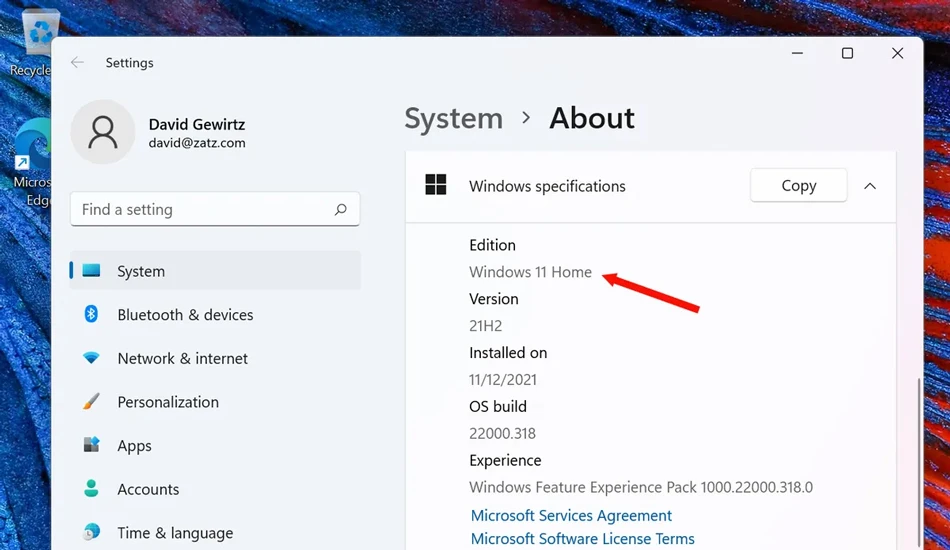Collapse the Windows specifications section
This screenshot has height=550, width=950.
[869, 186]
